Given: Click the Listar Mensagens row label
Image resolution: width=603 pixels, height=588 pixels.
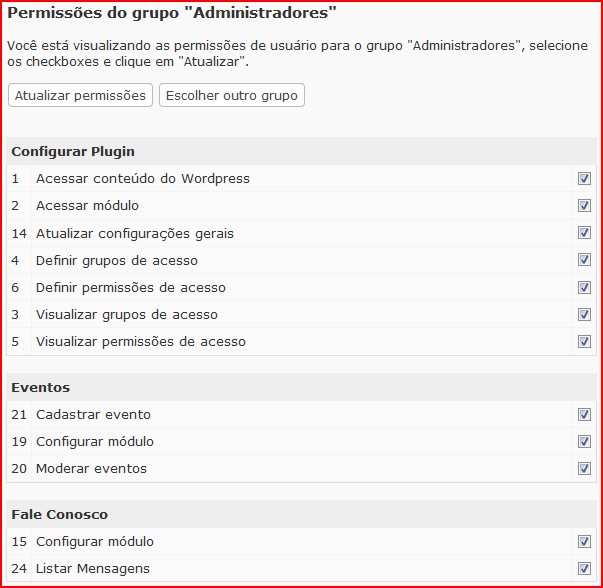Looking at the screenshot, I should (93, 569).
